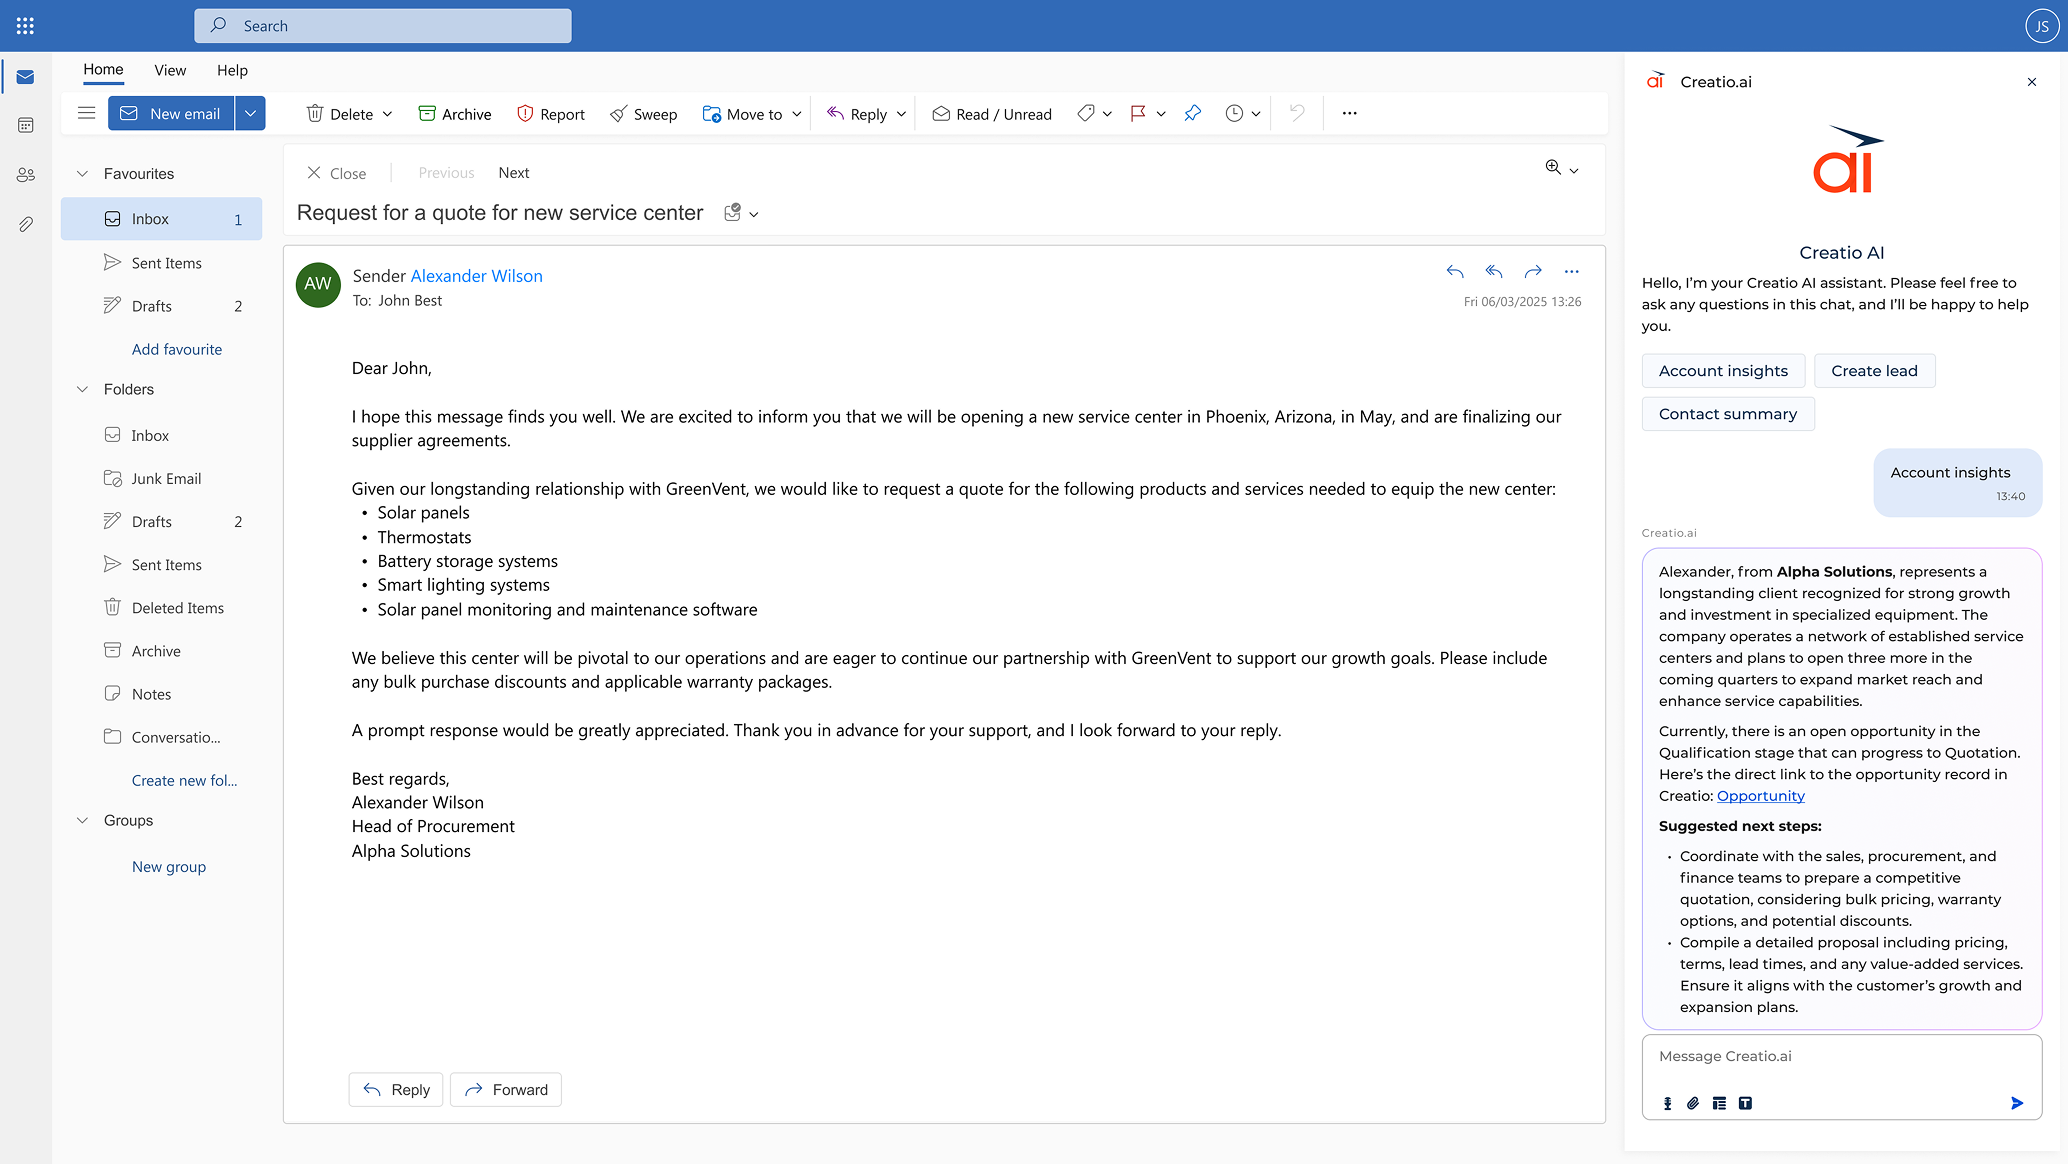Viewport: 2068px width, 1164px height.
Task: Open the calendar icon in left rail
Action: [26, 125]
